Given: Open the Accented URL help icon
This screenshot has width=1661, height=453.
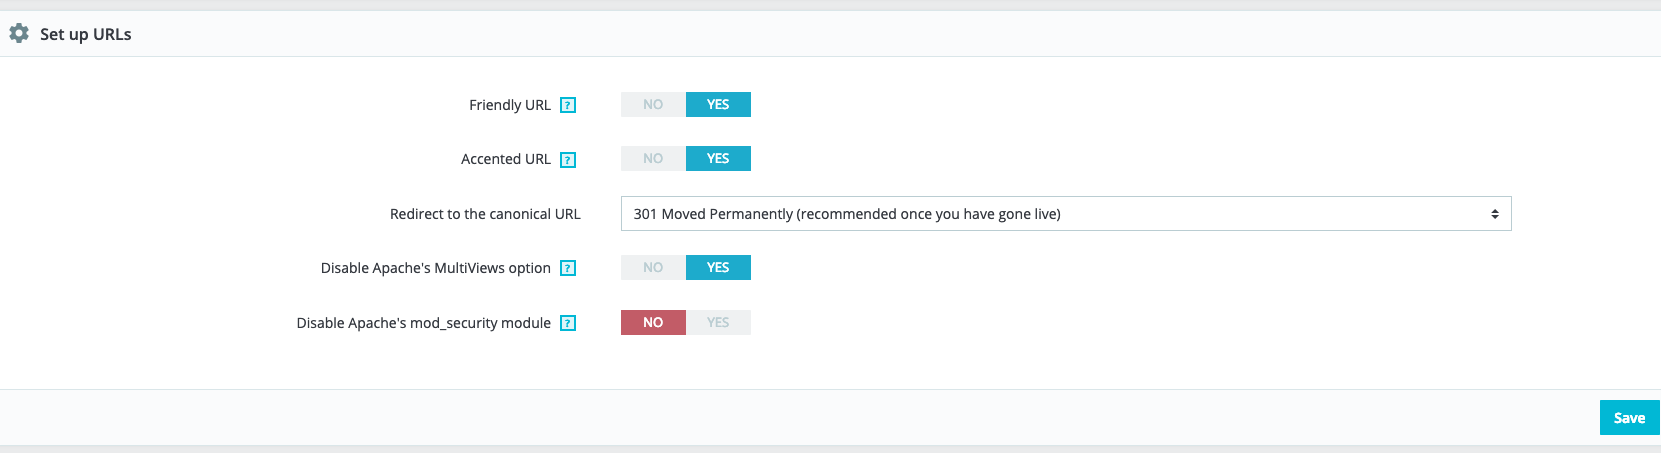Looking at the screenshot, I should tap(568, 160).
